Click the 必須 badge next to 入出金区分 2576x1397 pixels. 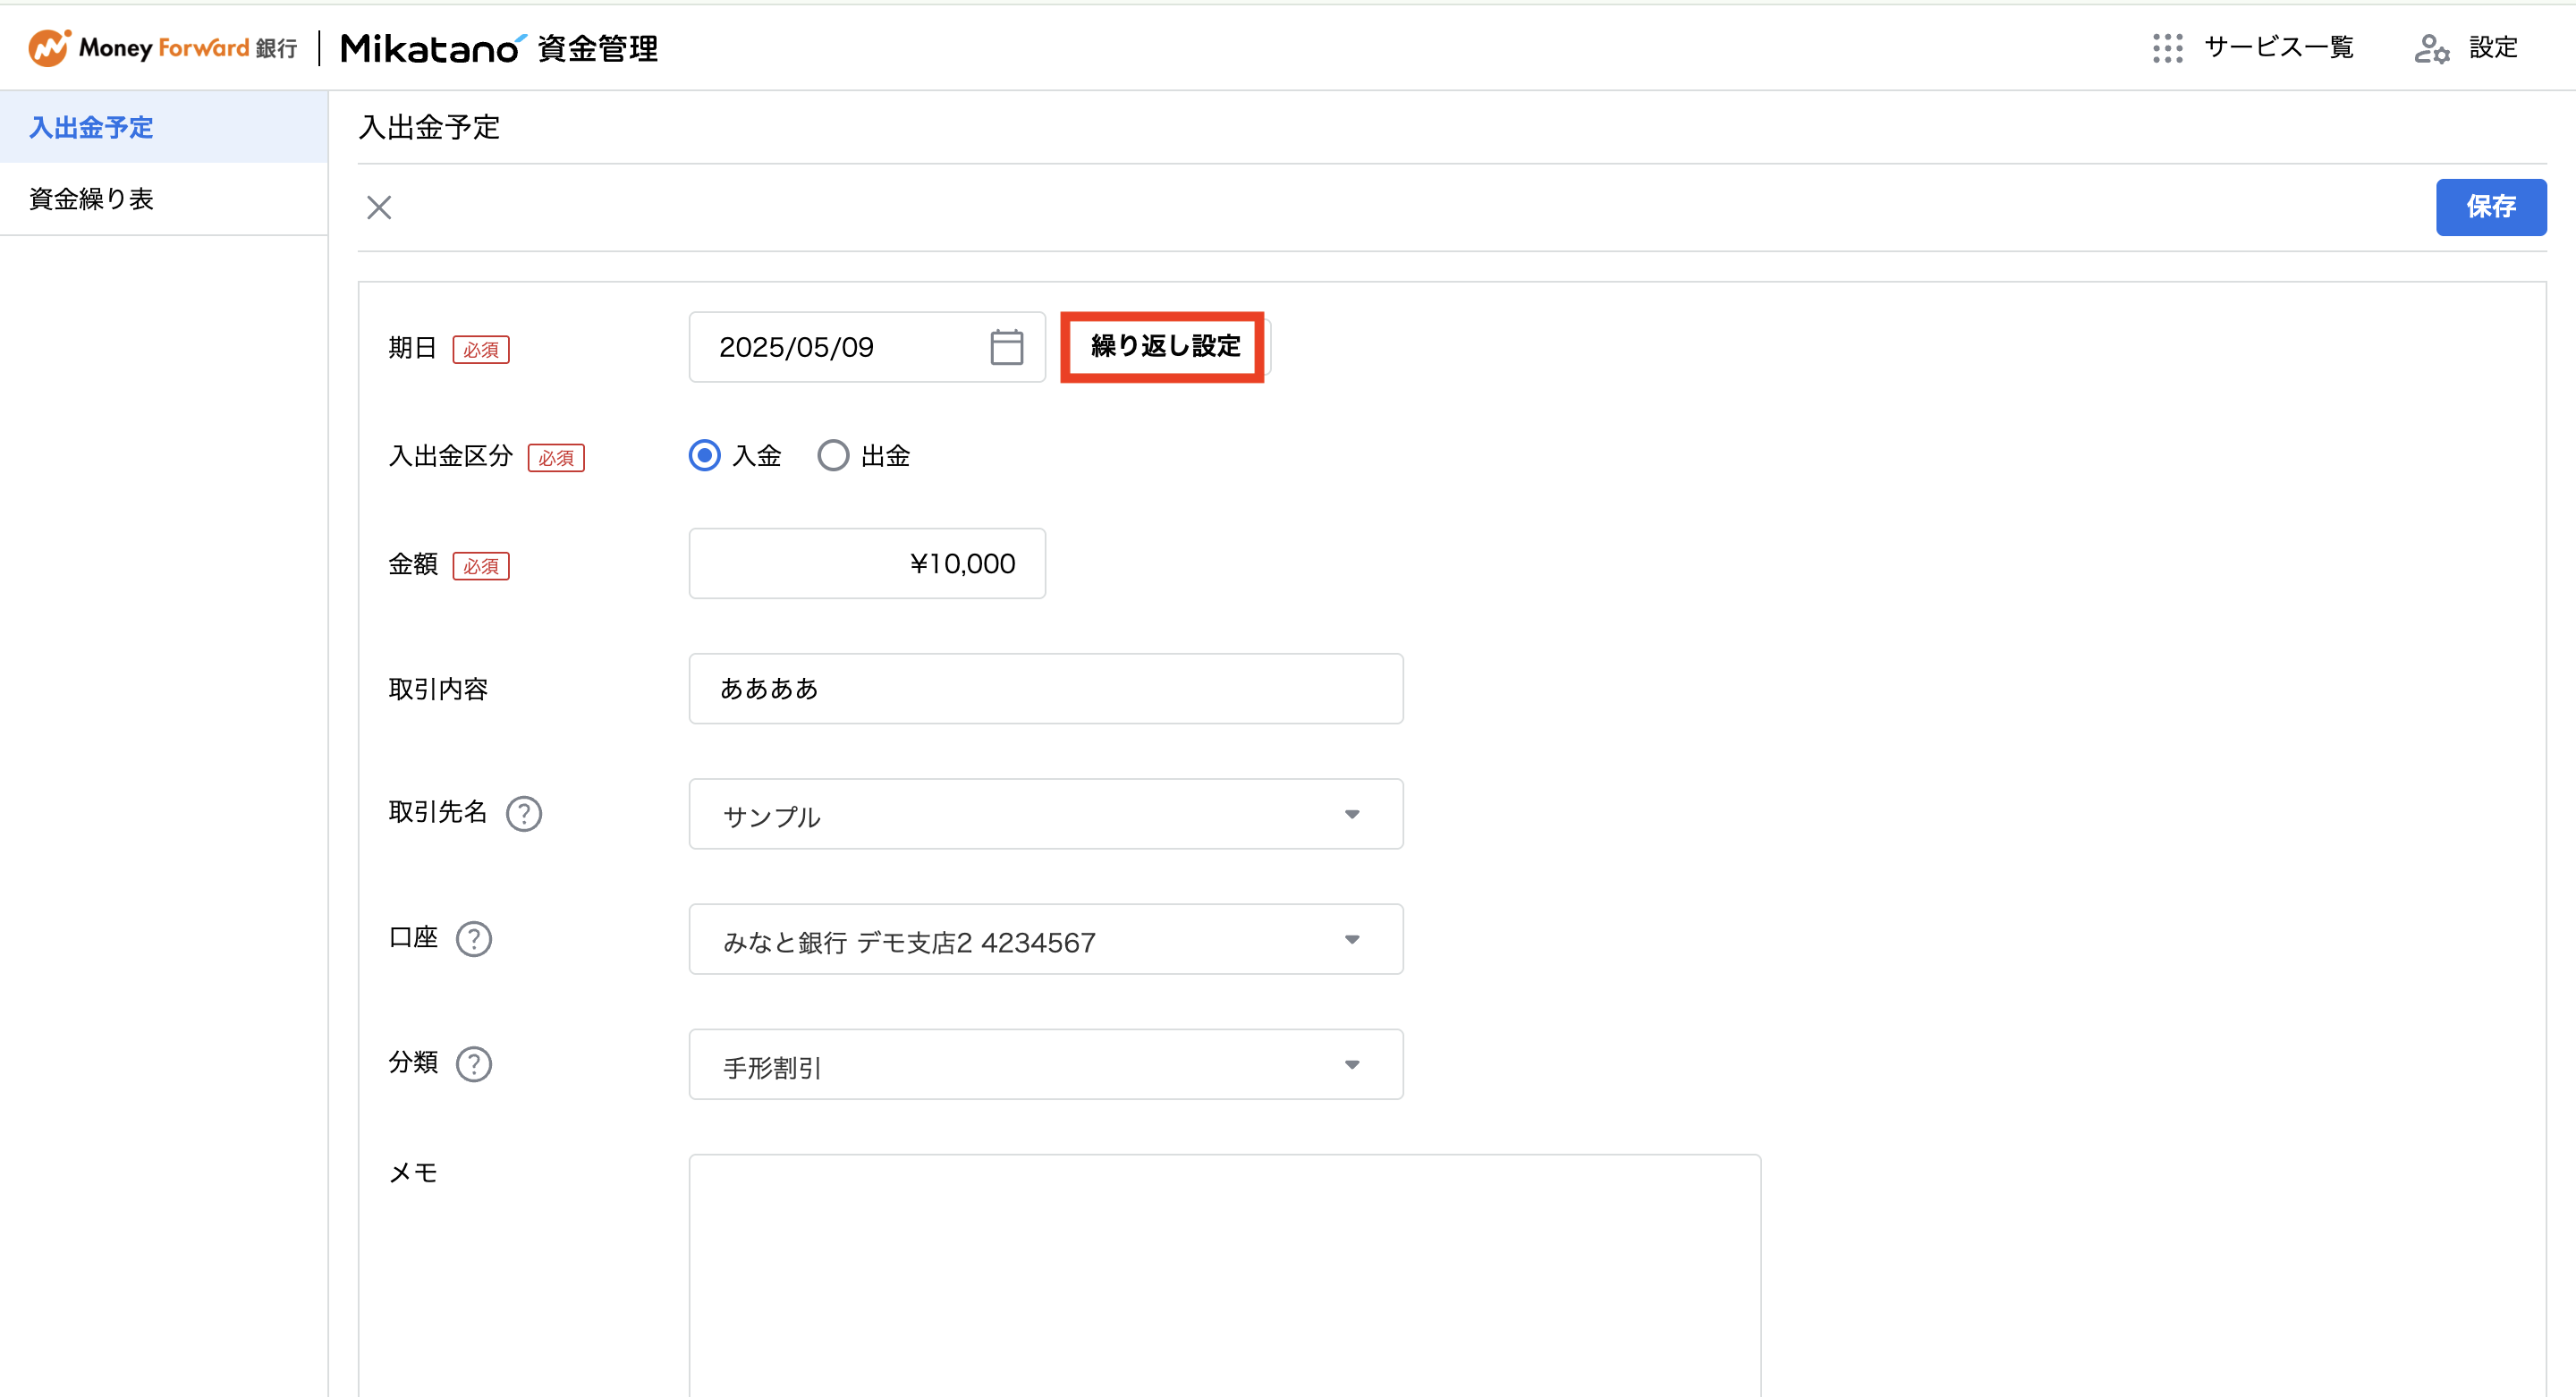click(x=556, y=457)
